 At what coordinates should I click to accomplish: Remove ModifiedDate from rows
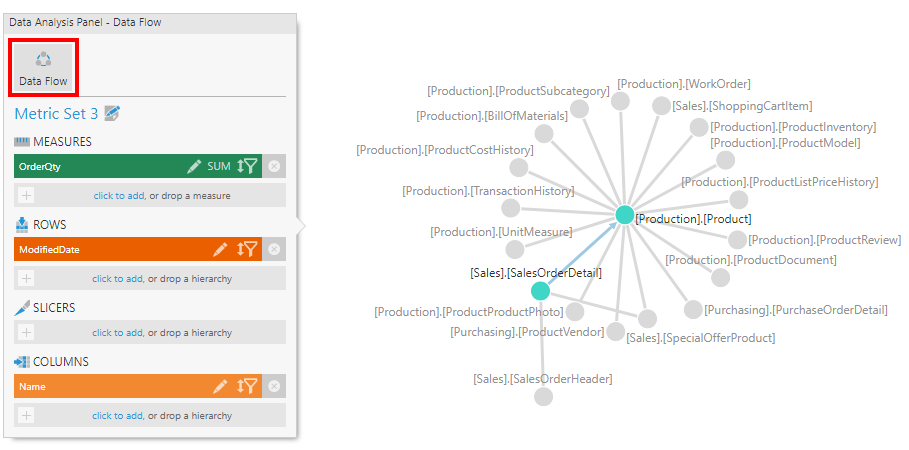(x=275, y=249)
